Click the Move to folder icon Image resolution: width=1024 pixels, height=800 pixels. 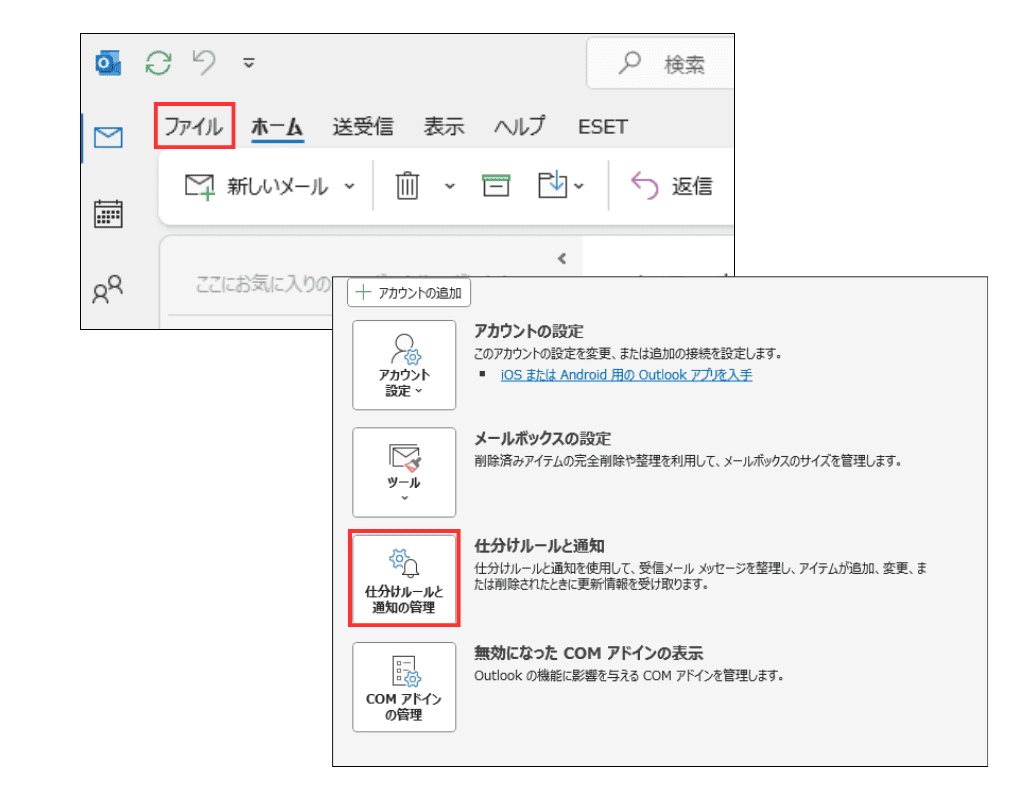pyautogui.click(x=553, y=185)
